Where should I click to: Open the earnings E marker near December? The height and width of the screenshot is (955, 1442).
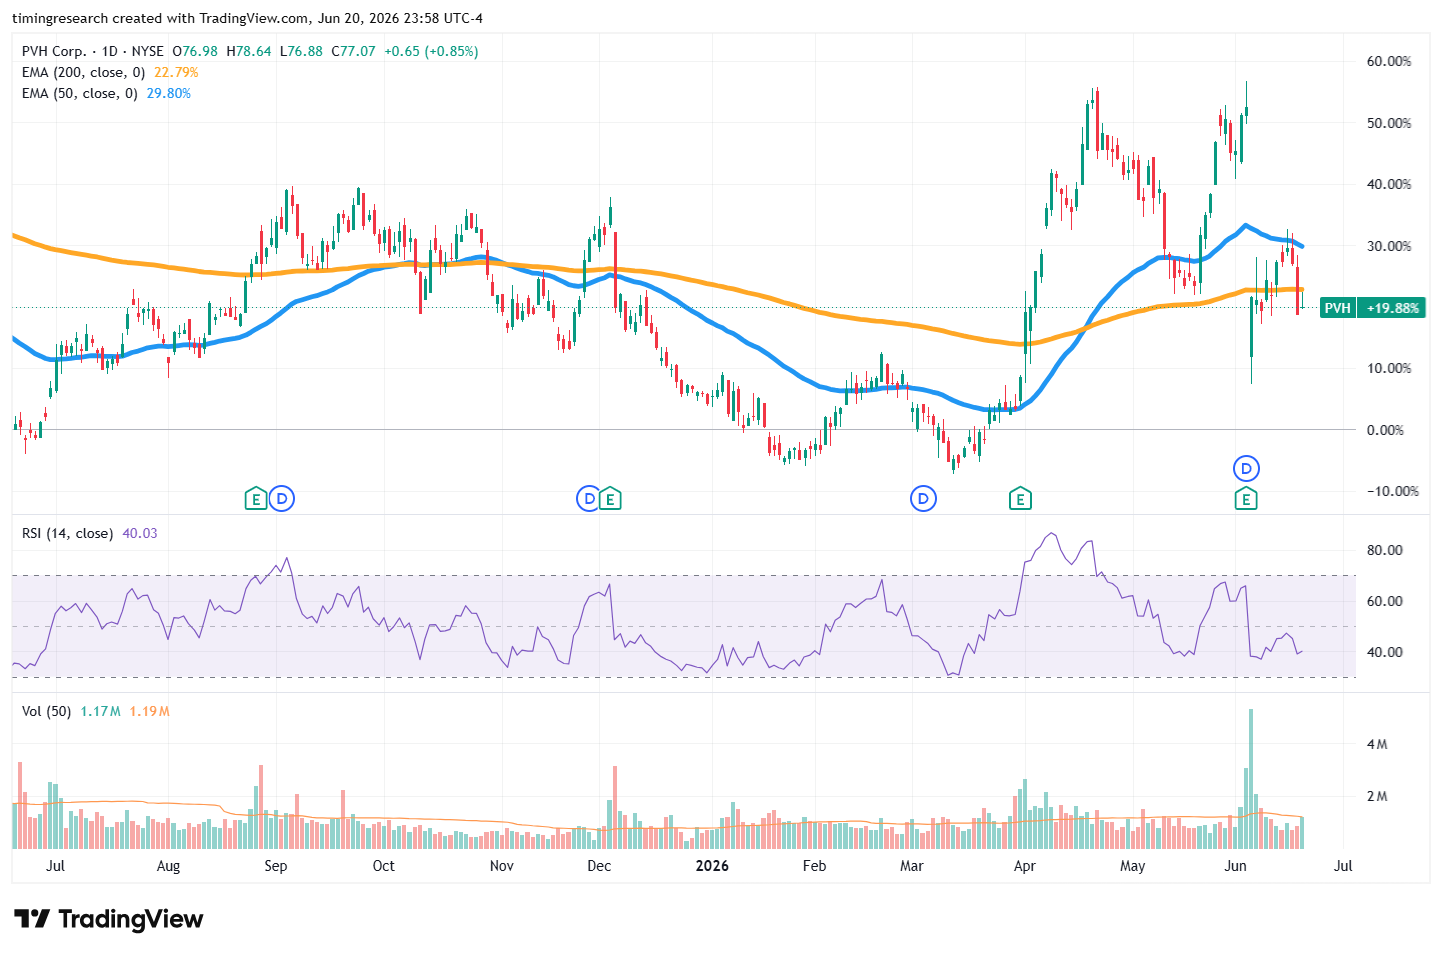[610, 498]
